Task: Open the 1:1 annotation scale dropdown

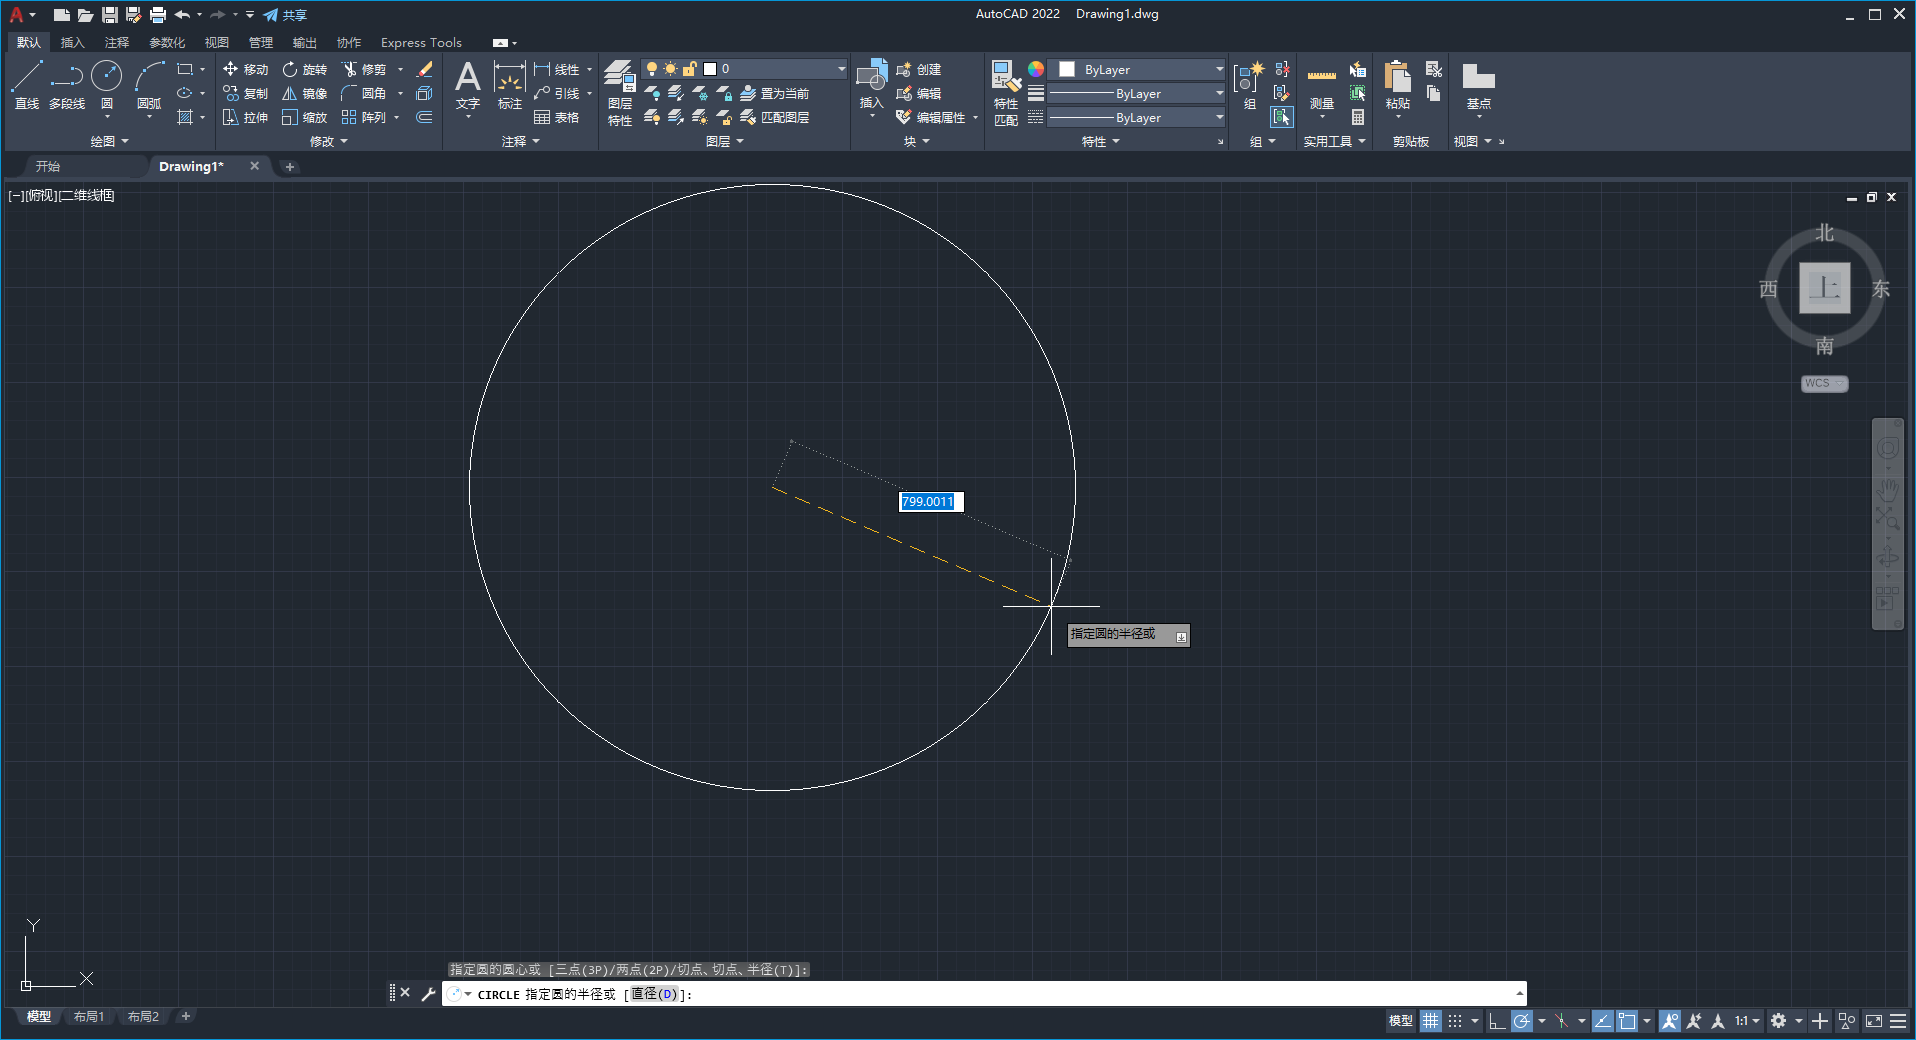Action: click(x=1748, y=1021)
